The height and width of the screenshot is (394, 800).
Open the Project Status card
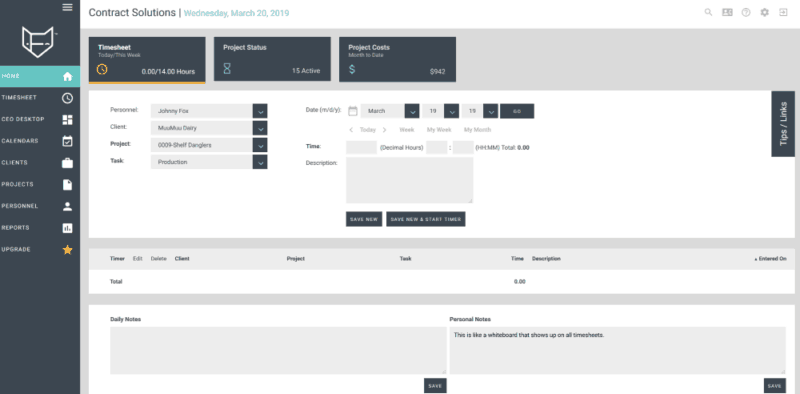pyautogui.click(x=272, y=59)
